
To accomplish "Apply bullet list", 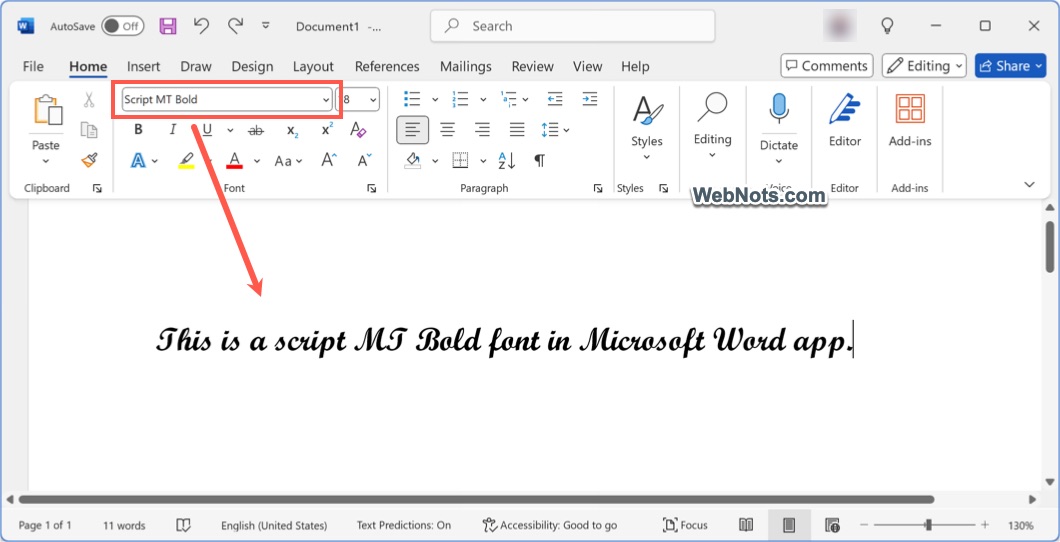I will pos(412,99).
